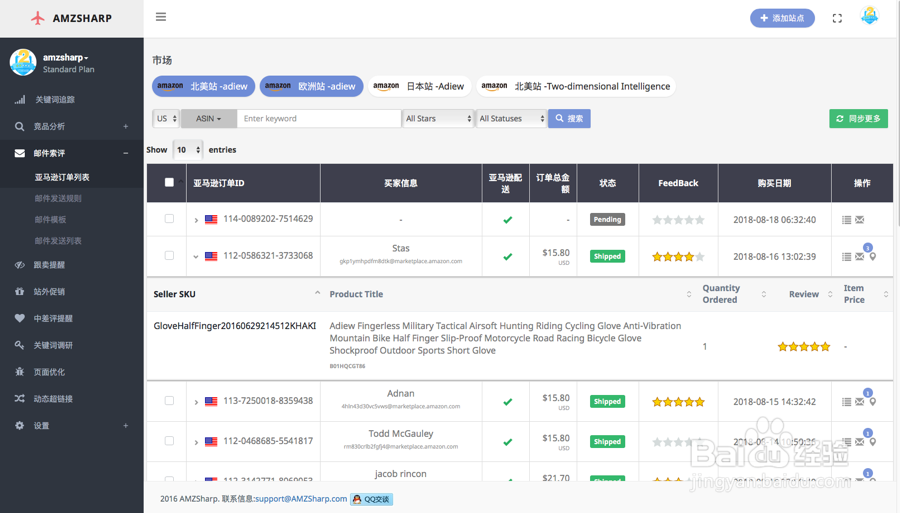Open 邮件发送规则 submenu item

pyautogui.click(x=58, y=199)
